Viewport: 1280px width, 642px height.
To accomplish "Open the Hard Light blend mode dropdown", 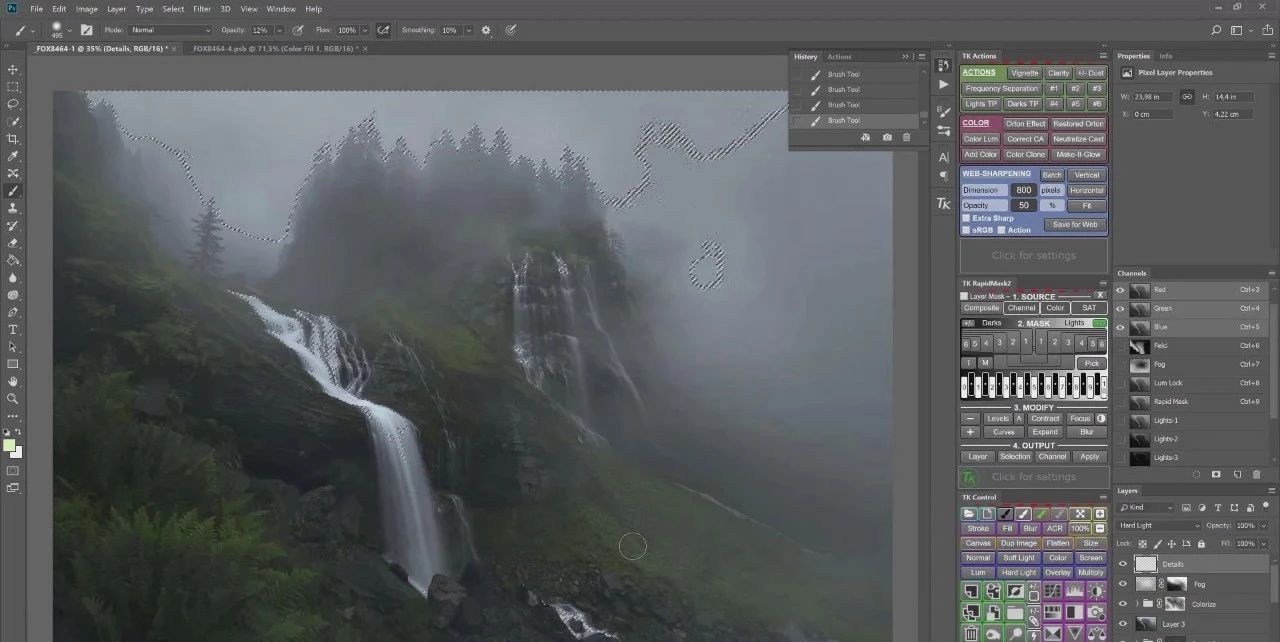I will point(1158,525).
